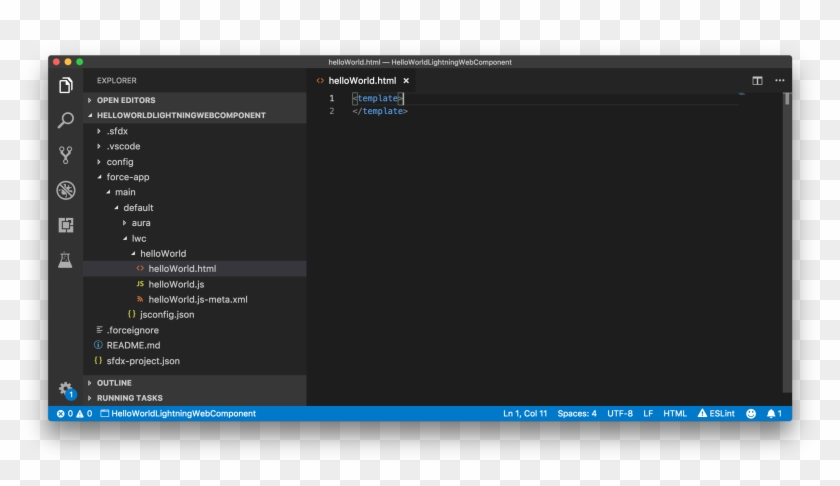This screenshot has width=840, height=486.
Task: Expand the Running Tasks section
Action: coord(194,398)
